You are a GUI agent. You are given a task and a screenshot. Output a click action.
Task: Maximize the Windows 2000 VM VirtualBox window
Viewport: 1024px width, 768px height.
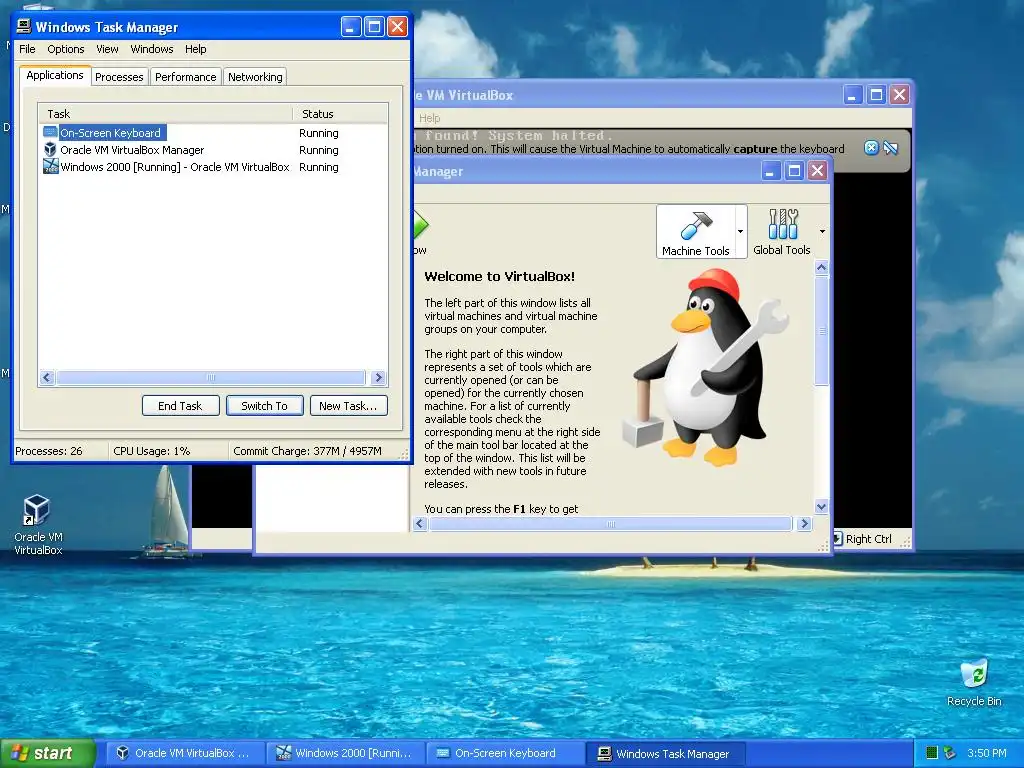[876, 95]
